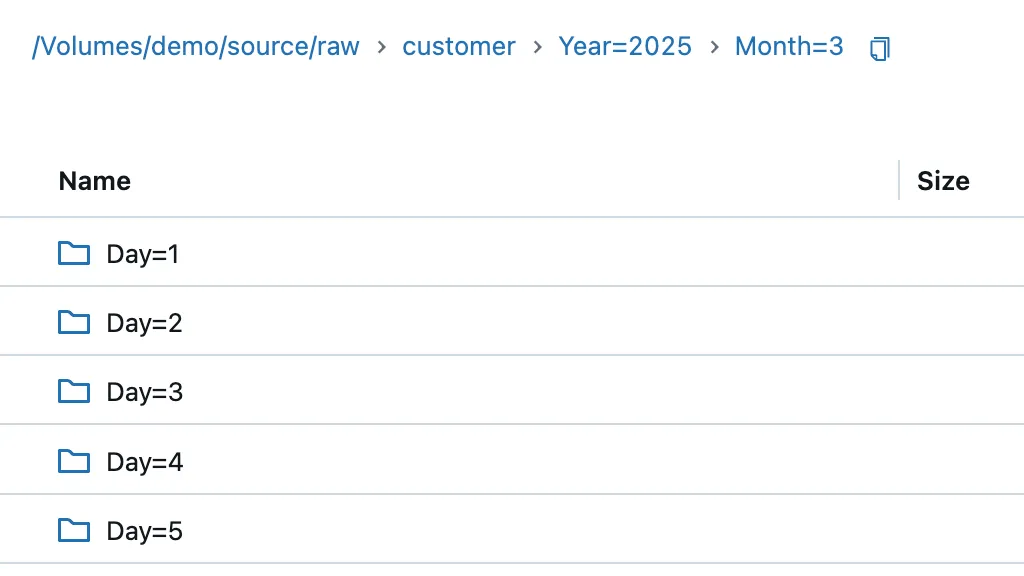Click the column divider before Size
Image resolution: width=1024 pixels, height=576 pixels.
pyautogui.click(x=899, y=180)
